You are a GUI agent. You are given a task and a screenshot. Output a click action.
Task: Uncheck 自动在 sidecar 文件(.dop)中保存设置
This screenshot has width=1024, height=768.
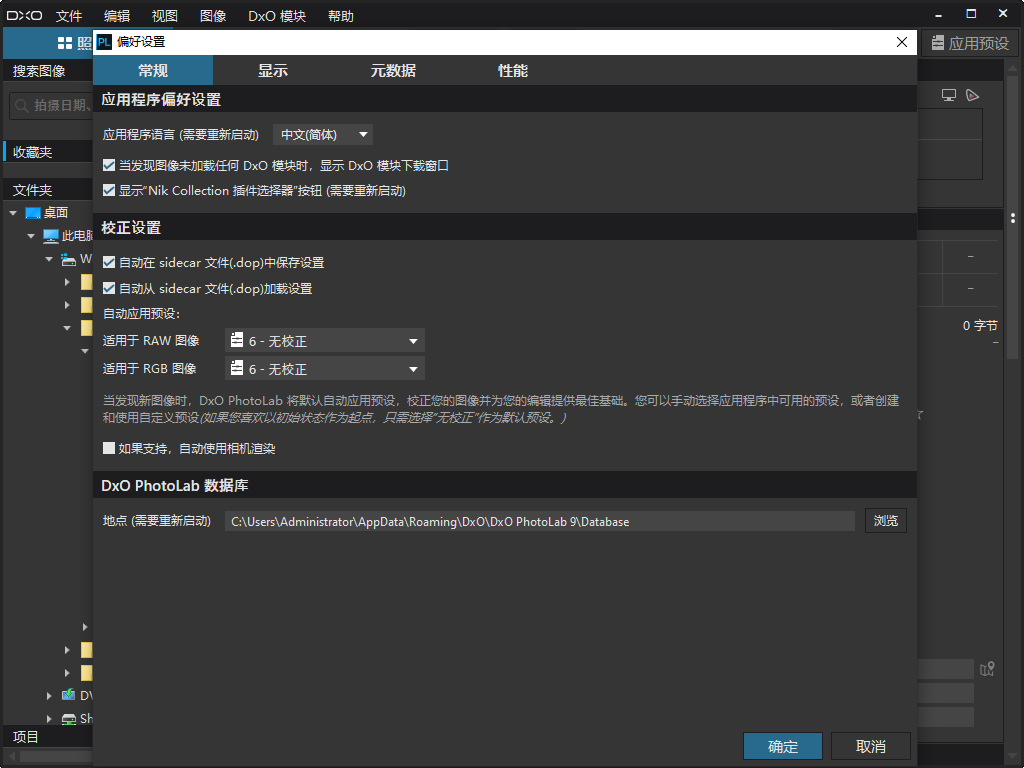click(108, 262)
